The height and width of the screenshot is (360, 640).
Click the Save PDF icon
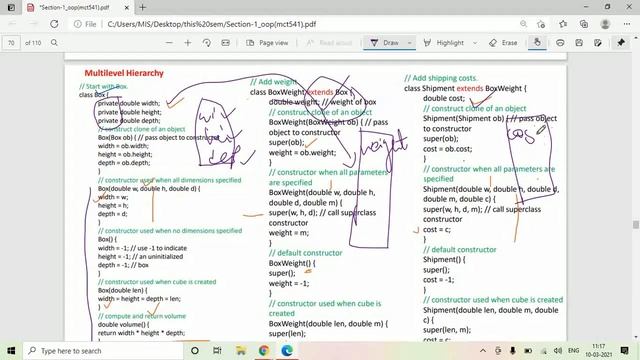tap(579, 42)
